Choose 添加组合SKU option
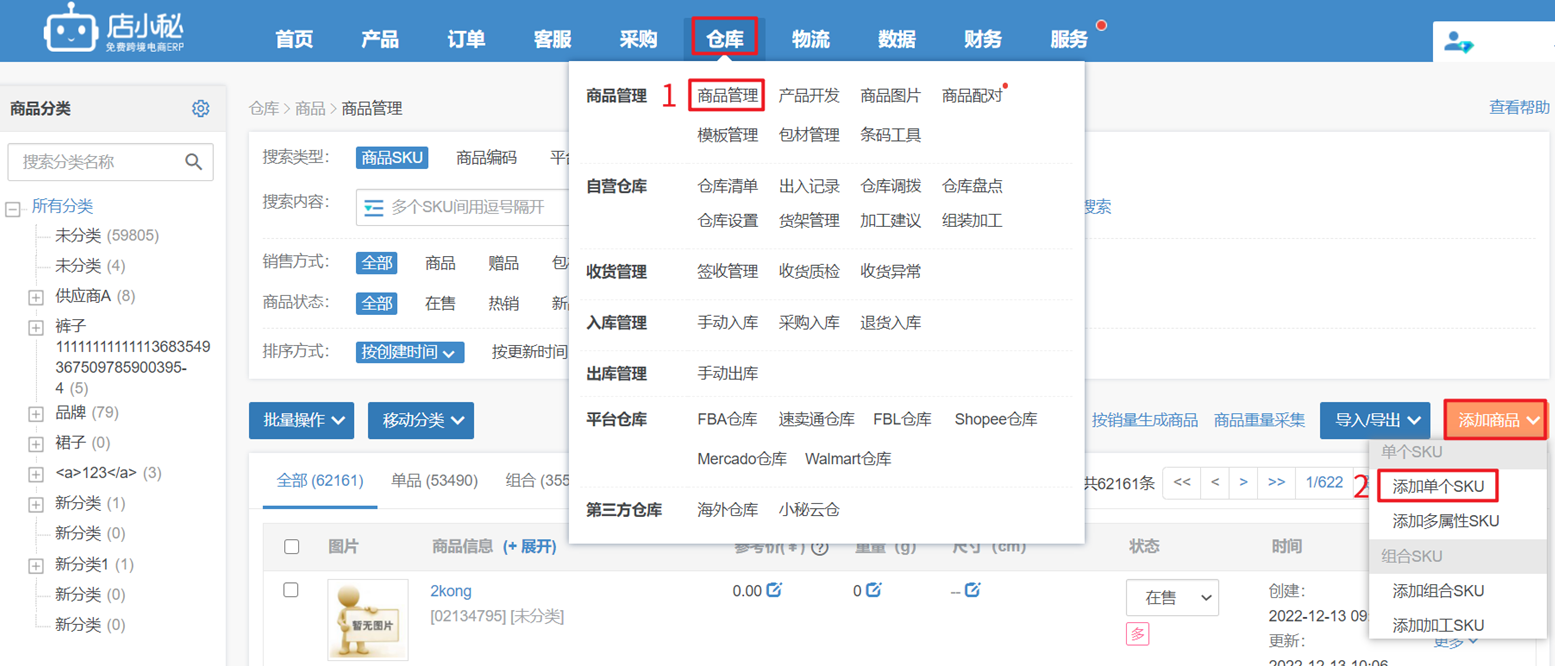1555x666 pixels. click(1438, 591)
